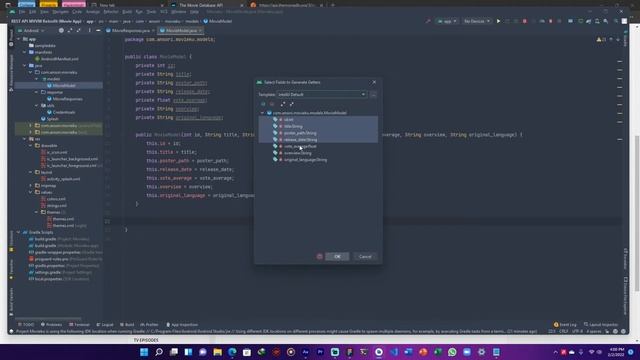Open the App Inspection tool window
This screenshot has height=360, width=640.
(x=182, y=324)
